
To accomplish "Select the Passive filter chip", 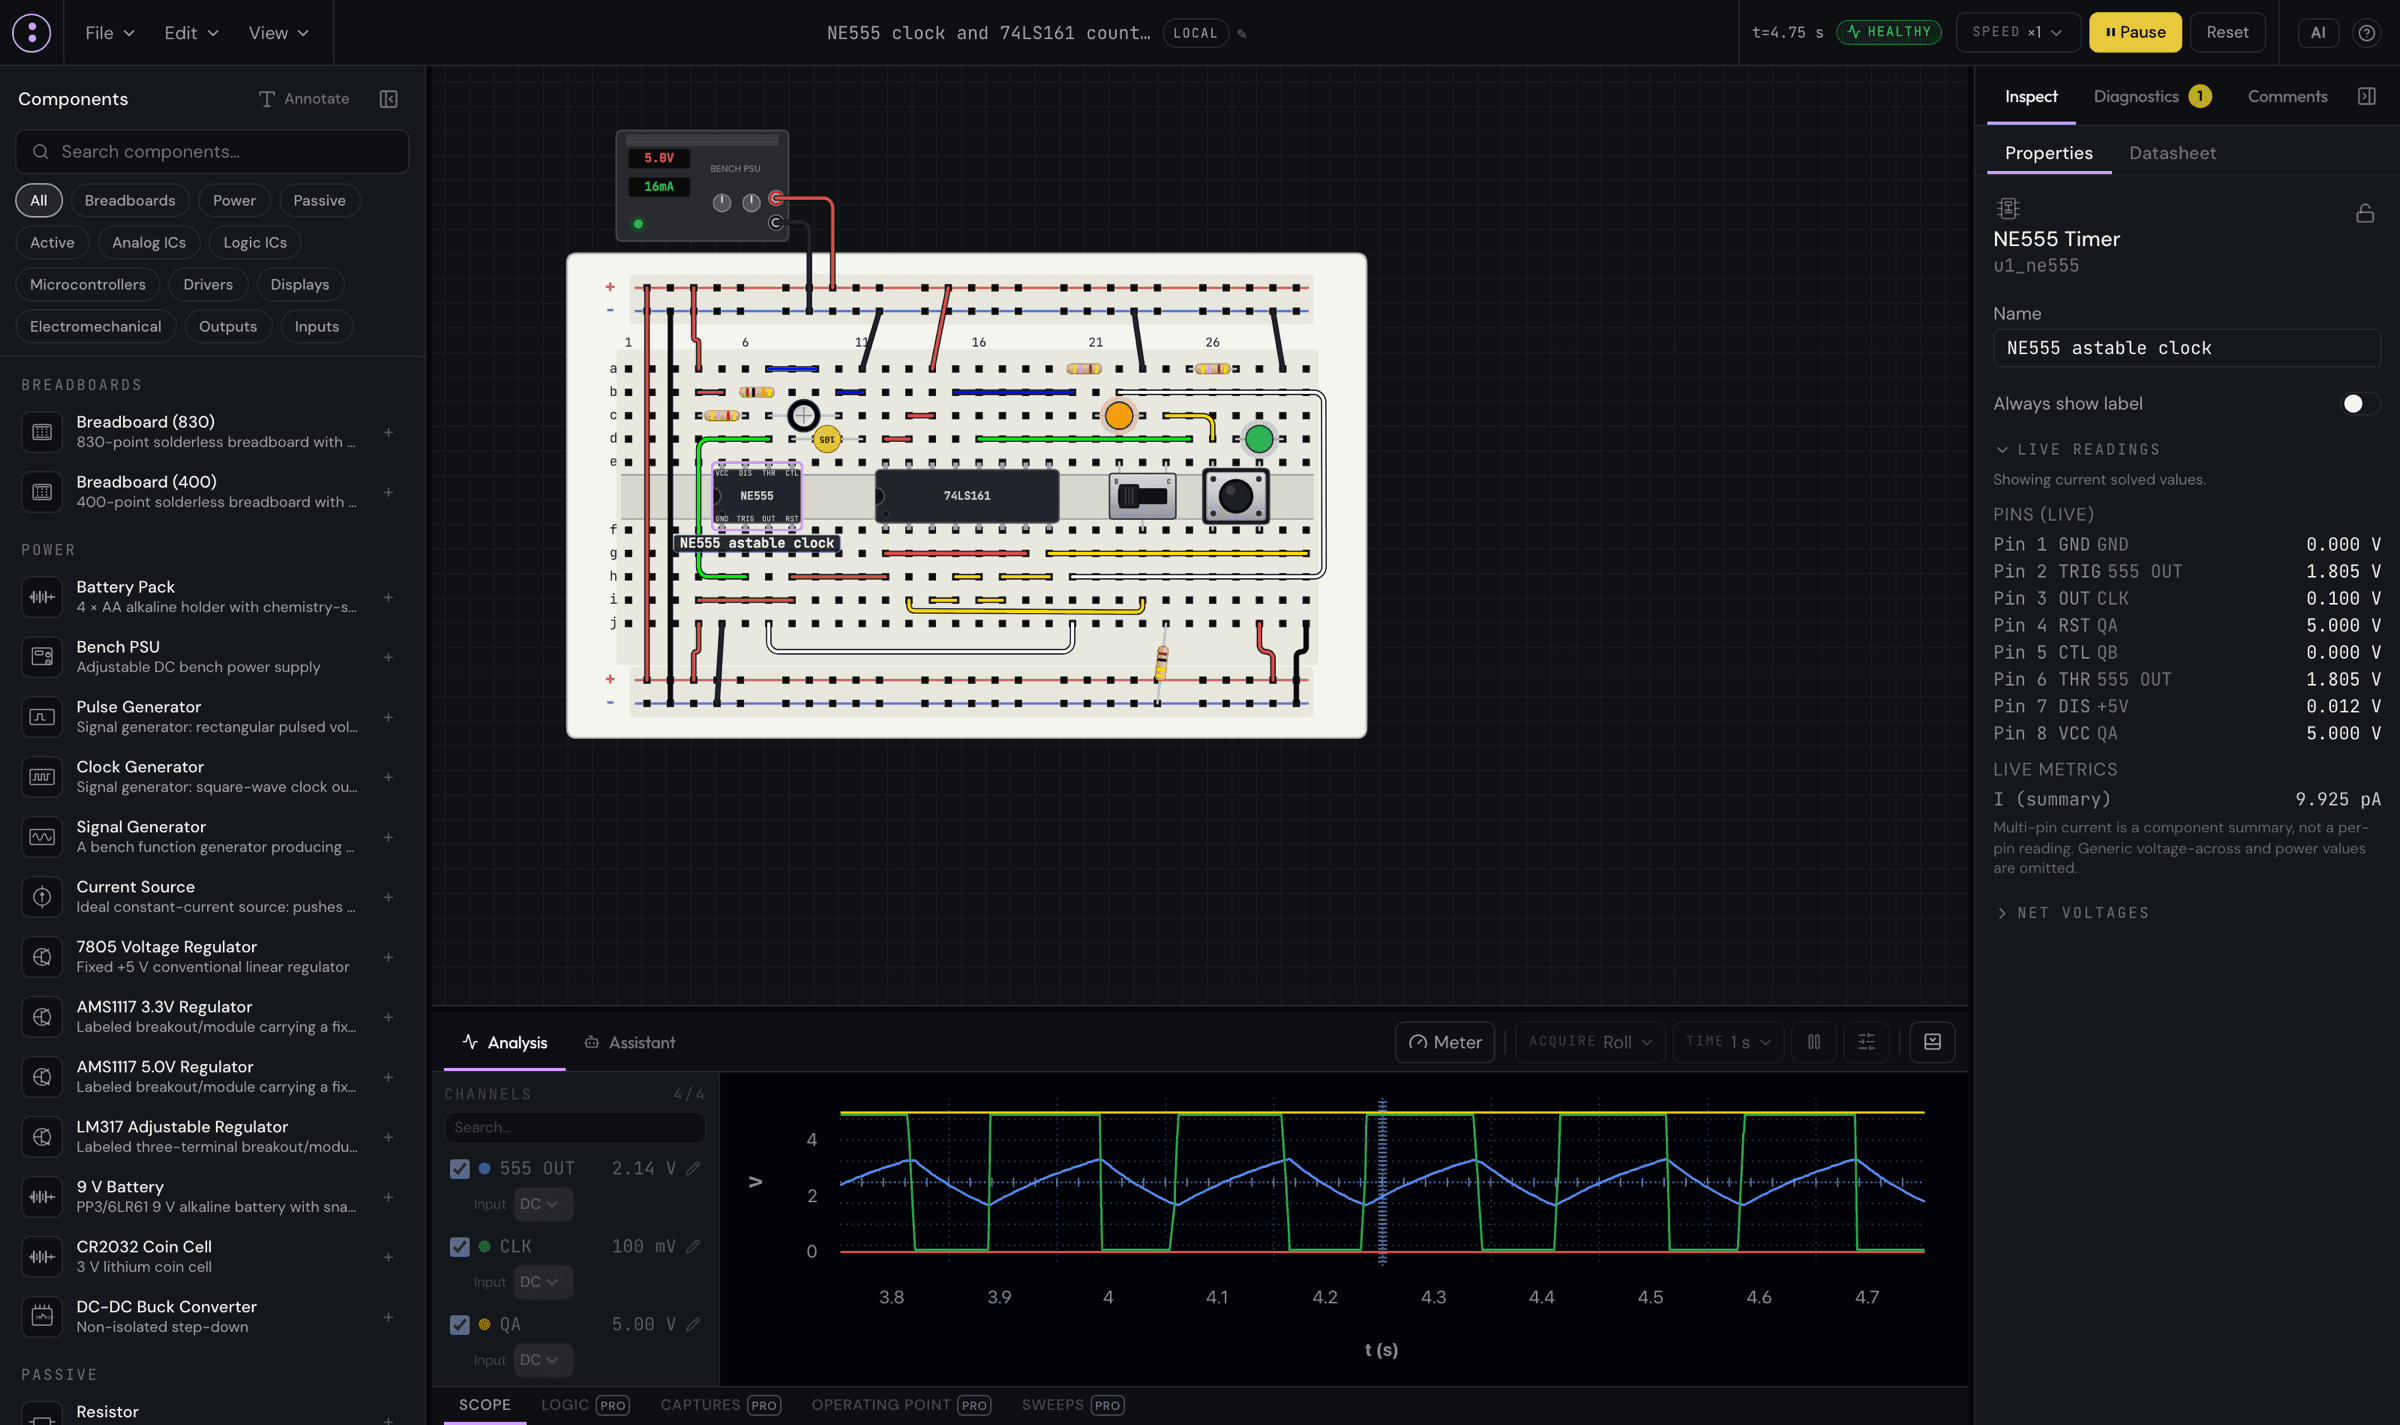I will pos(319,200).
